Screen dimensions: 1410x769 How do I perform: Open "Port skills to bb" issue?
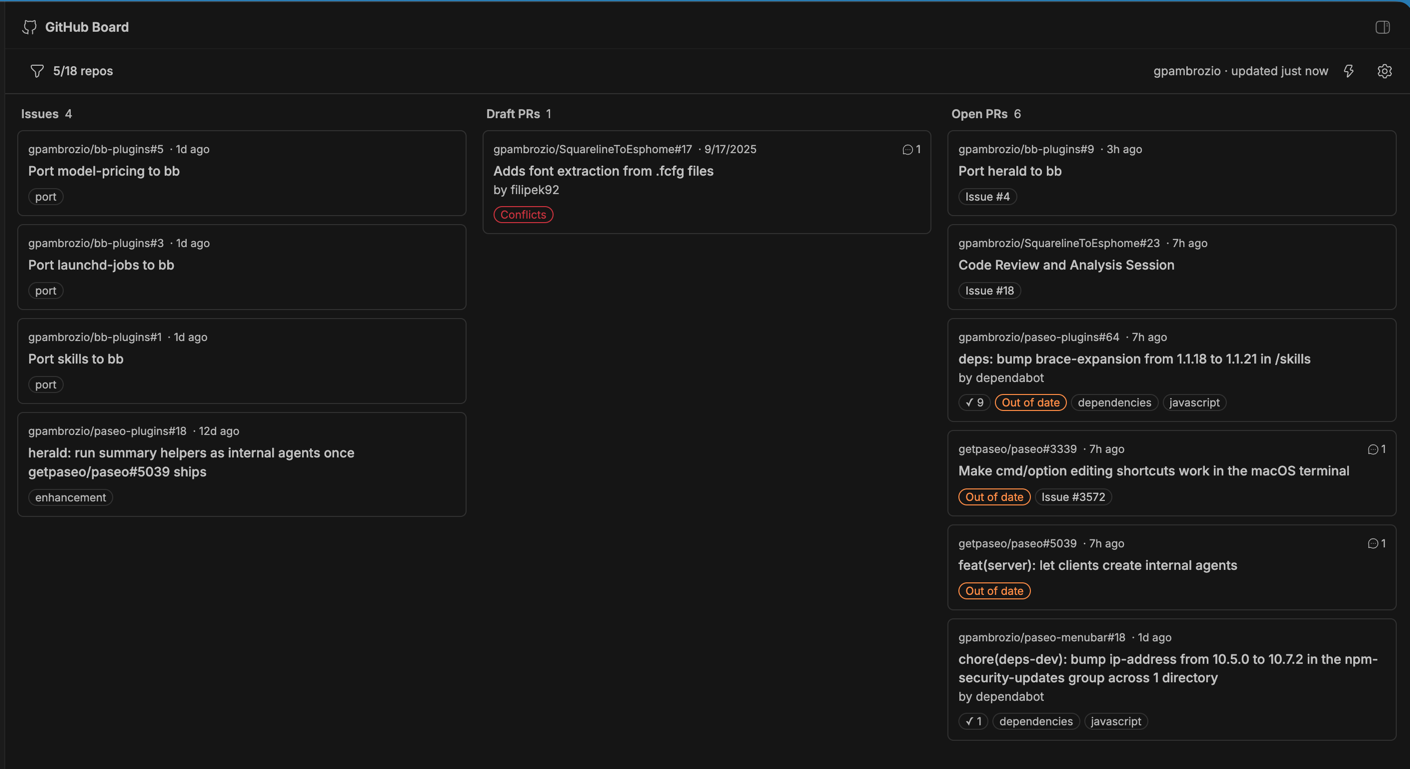click(76, 359)
